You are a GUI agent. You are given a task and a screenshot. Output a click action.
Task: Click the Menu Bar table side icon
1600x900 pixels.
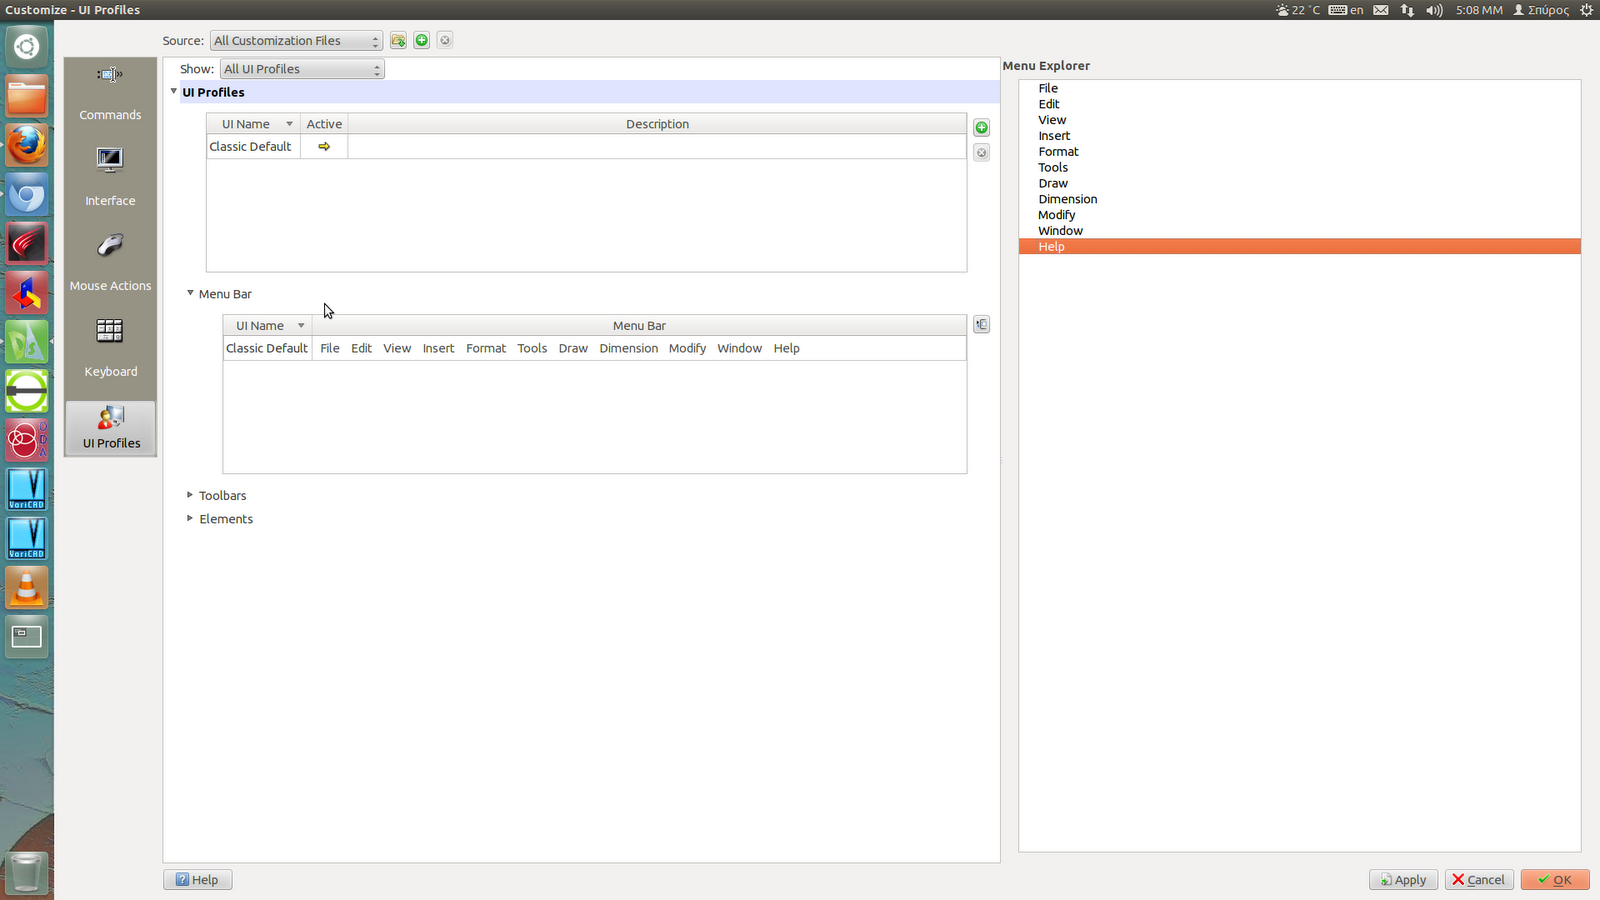point(982,325)
